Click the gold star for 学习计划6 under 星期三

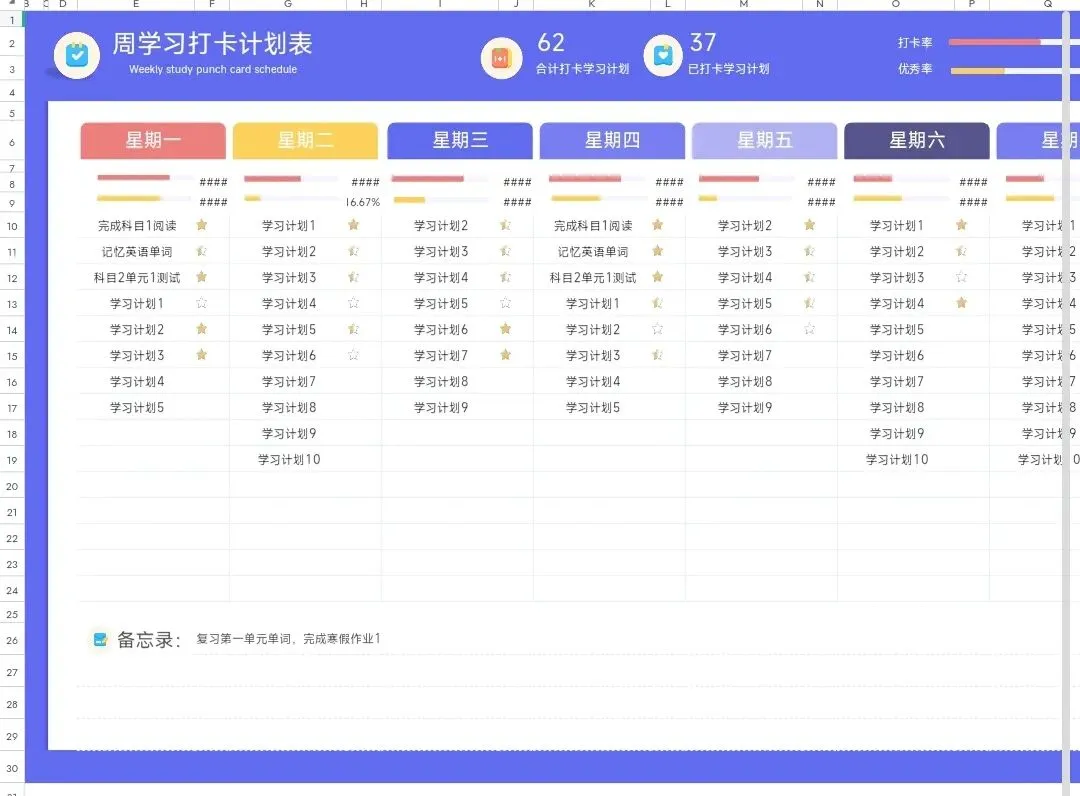pos(506,329)
